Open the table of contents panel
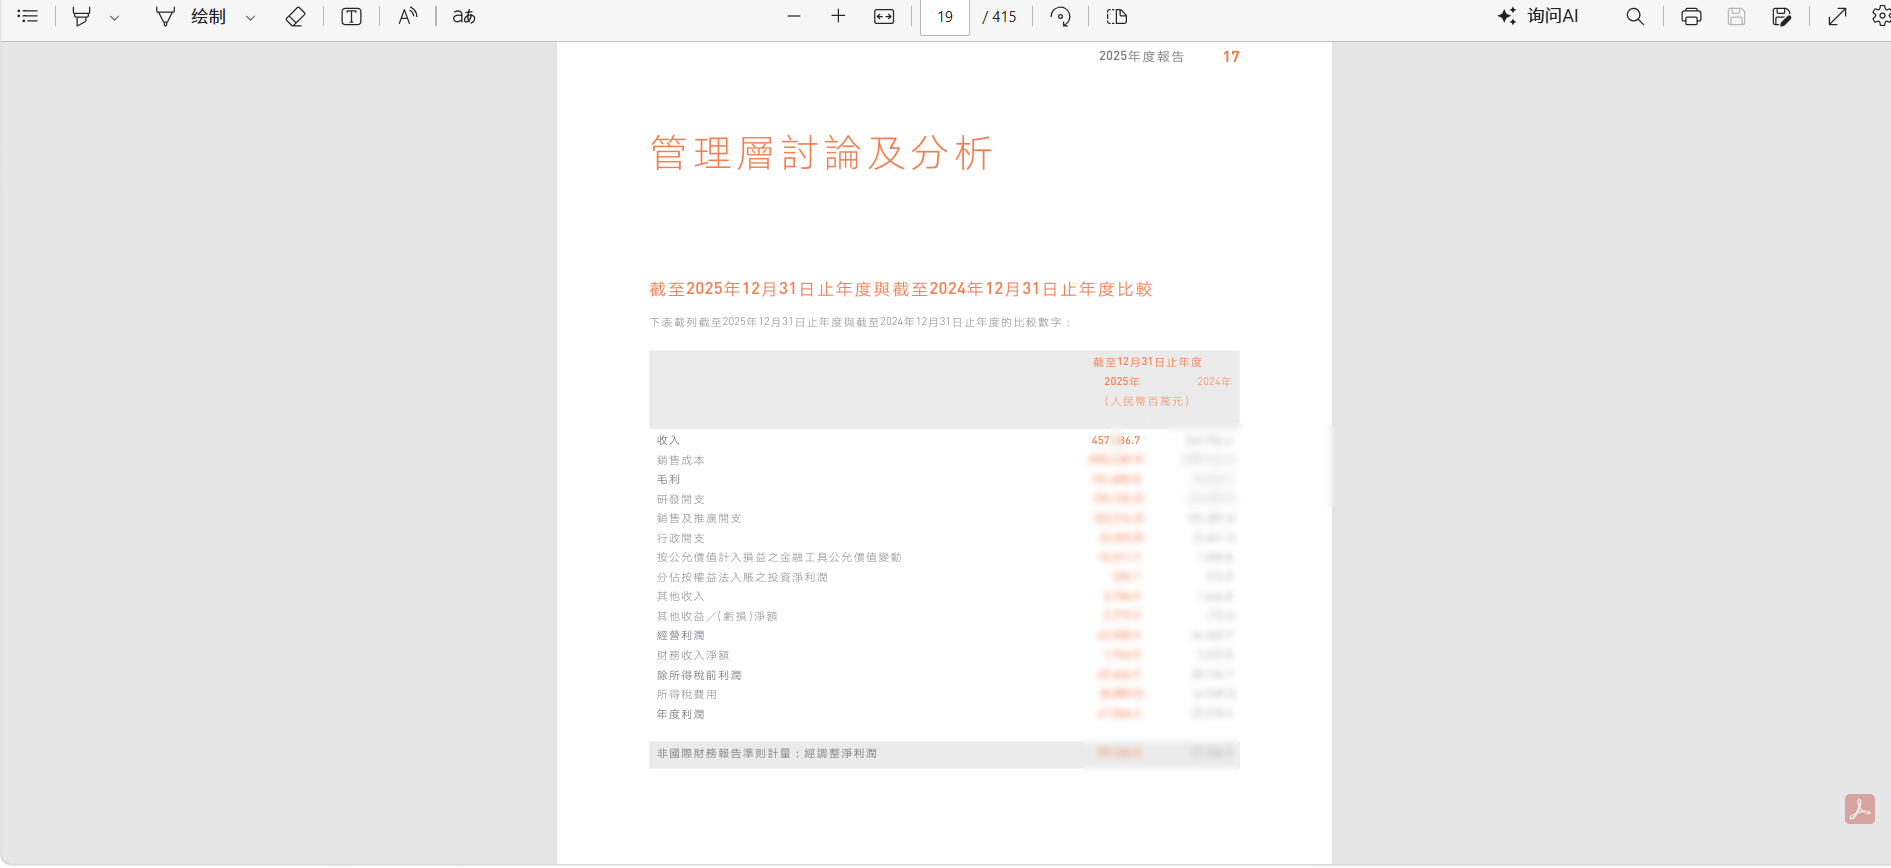The width and height of the screenshot is (1891, 868). coord(28,16)
